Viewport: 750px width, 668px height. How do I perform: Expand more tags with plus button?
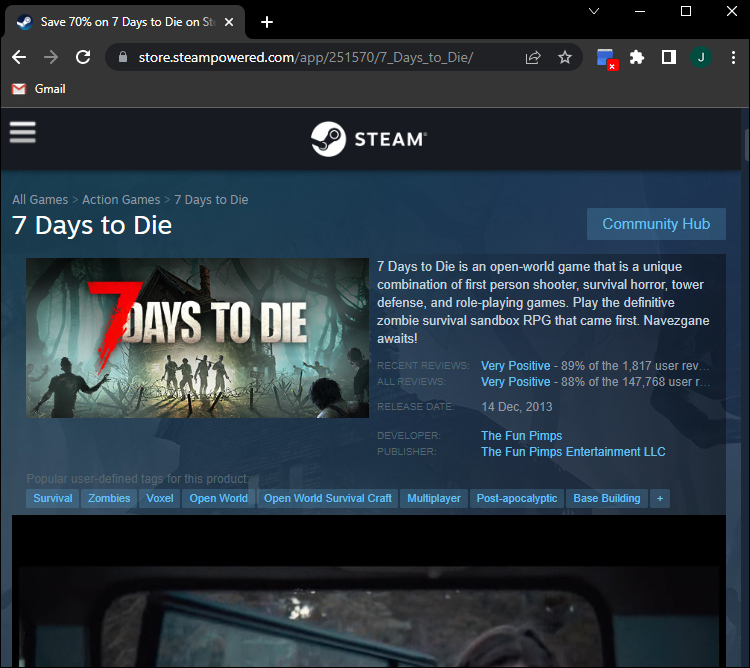pos(660,498)
